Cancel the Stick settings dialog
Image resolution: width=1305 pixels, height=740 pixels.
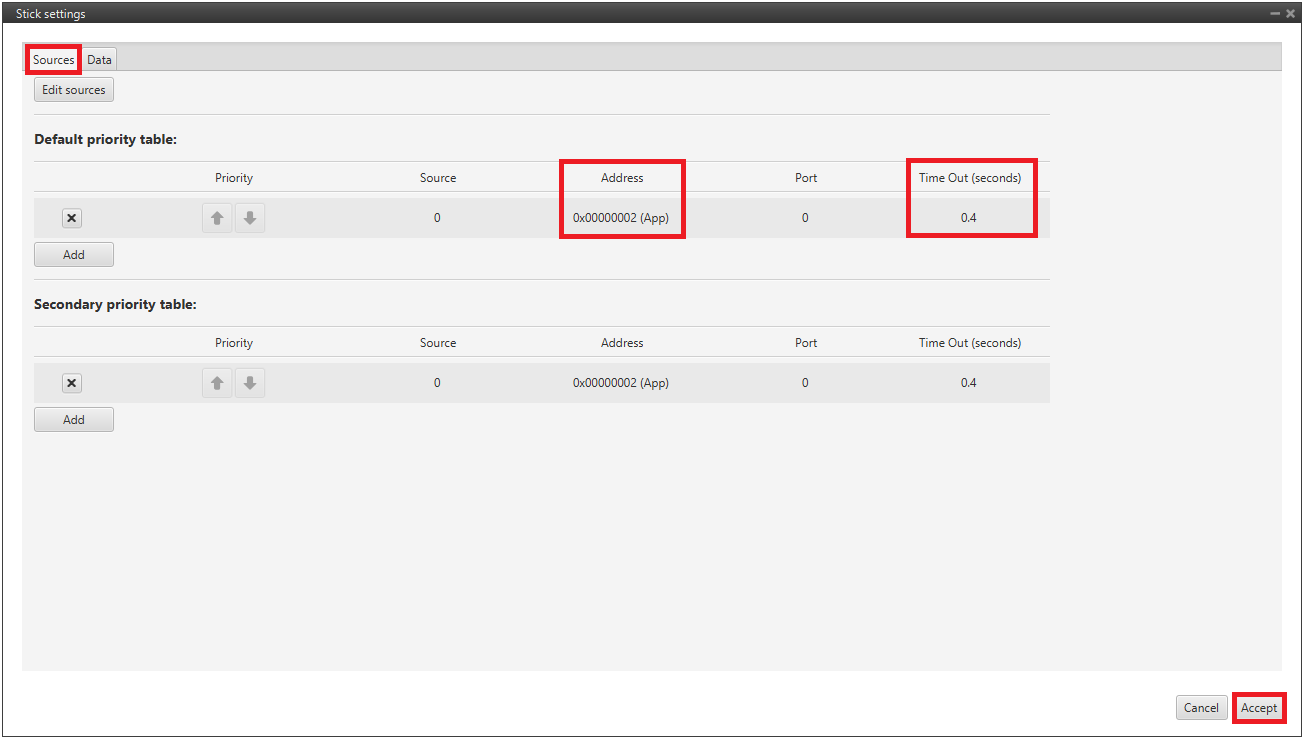[1201, 708]
